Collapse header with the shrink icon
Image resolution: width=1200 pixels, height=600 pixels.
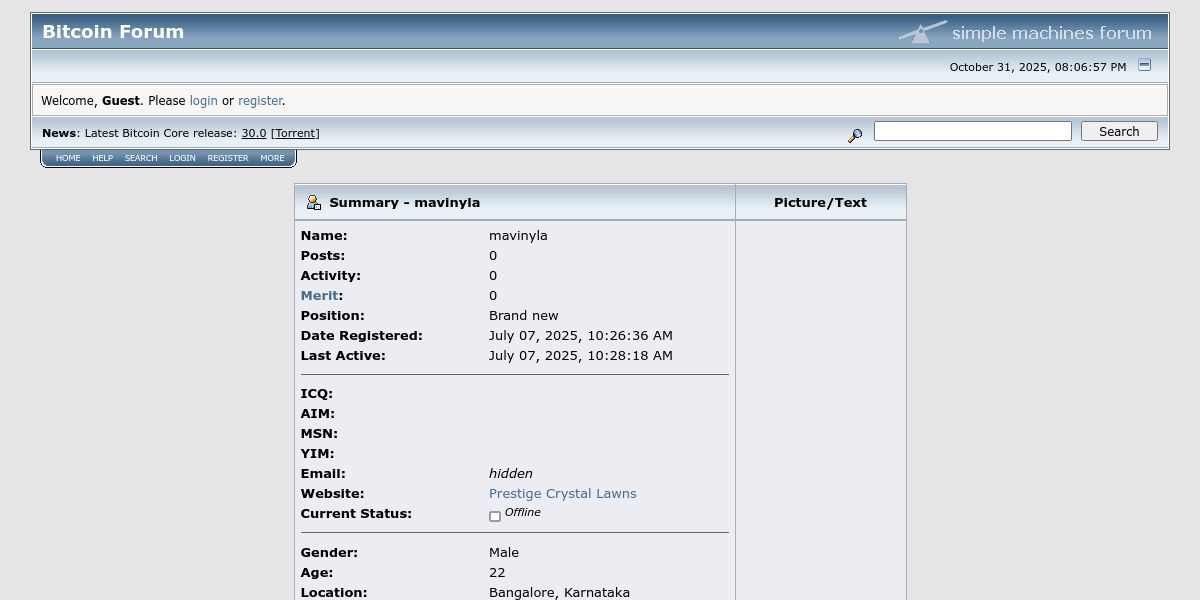click(x=1145, y=65)
